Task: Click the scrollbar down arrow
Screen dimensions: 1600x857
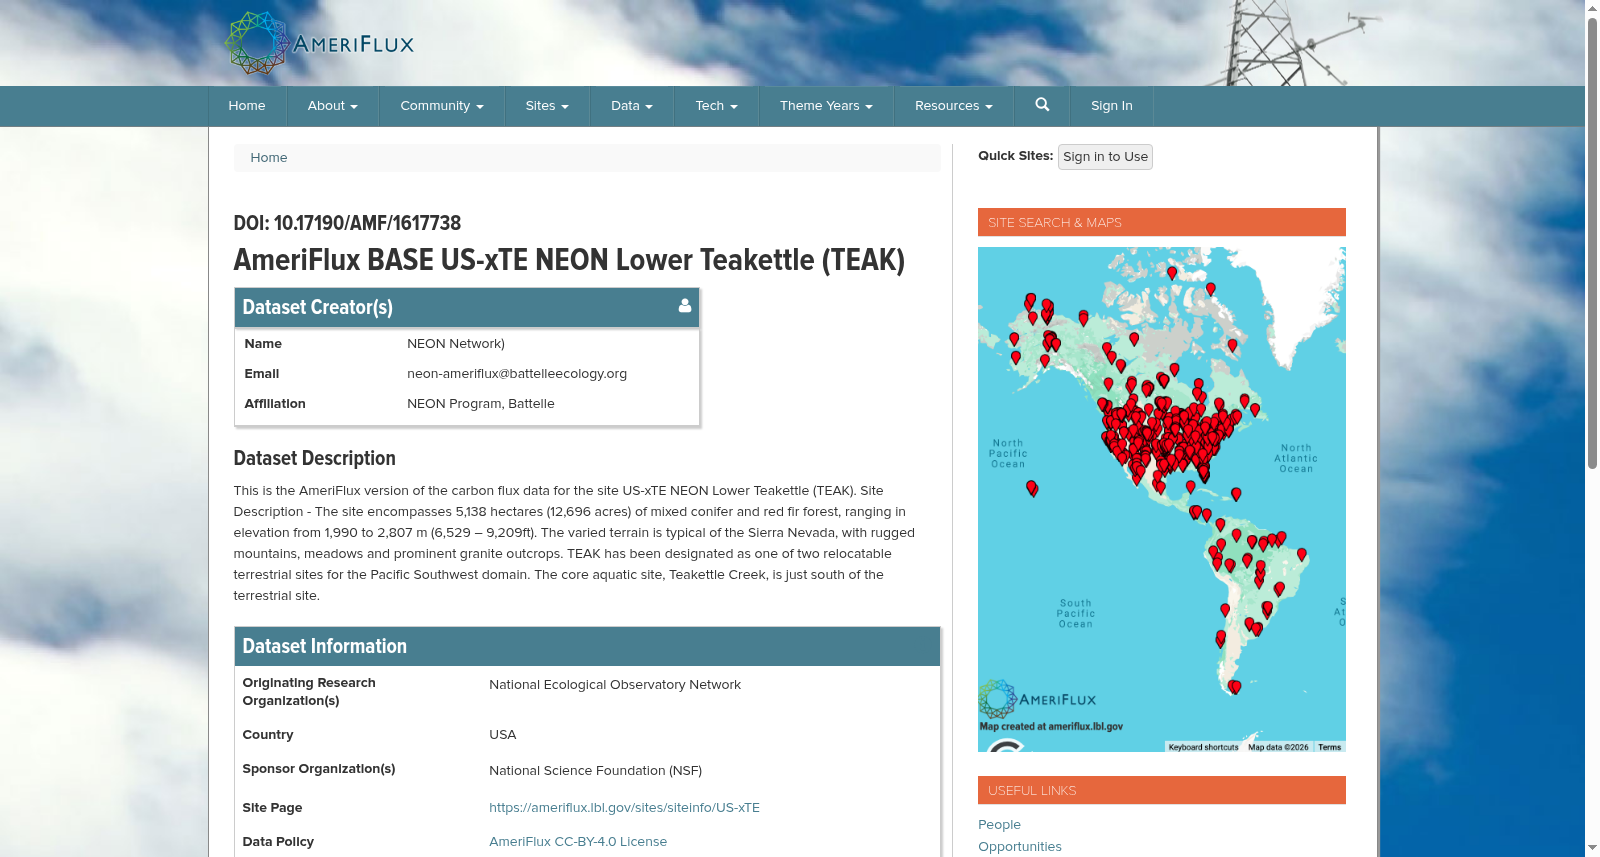Action: click(x=1592, y=848)
